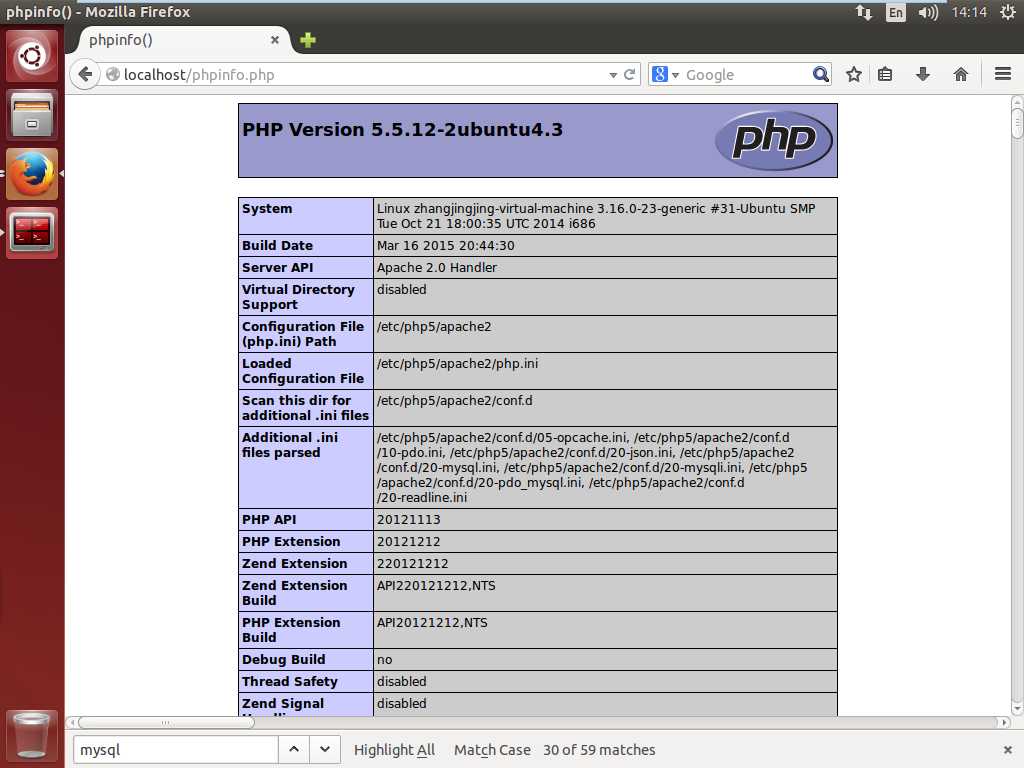Click the 14:14 clock indicator
1024x768 pixels.
coord(969,12)
